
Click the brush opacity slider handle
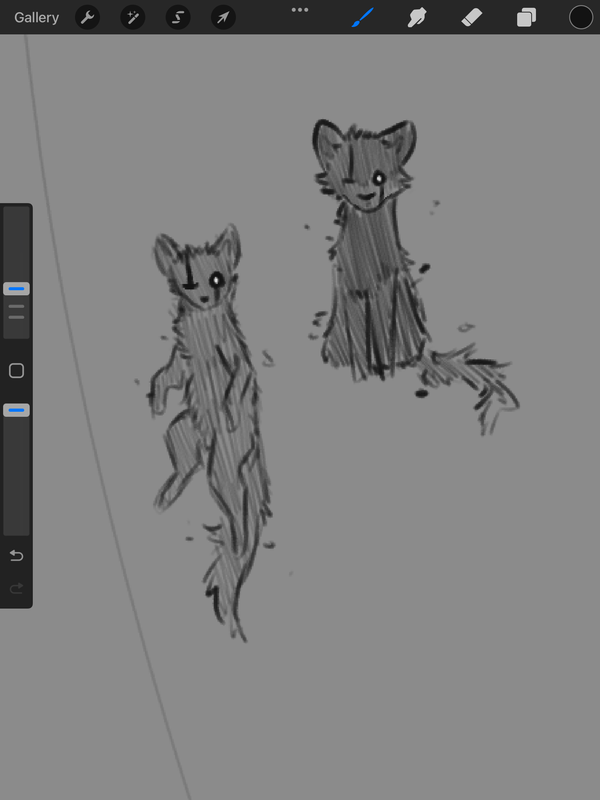pos(16,410)
